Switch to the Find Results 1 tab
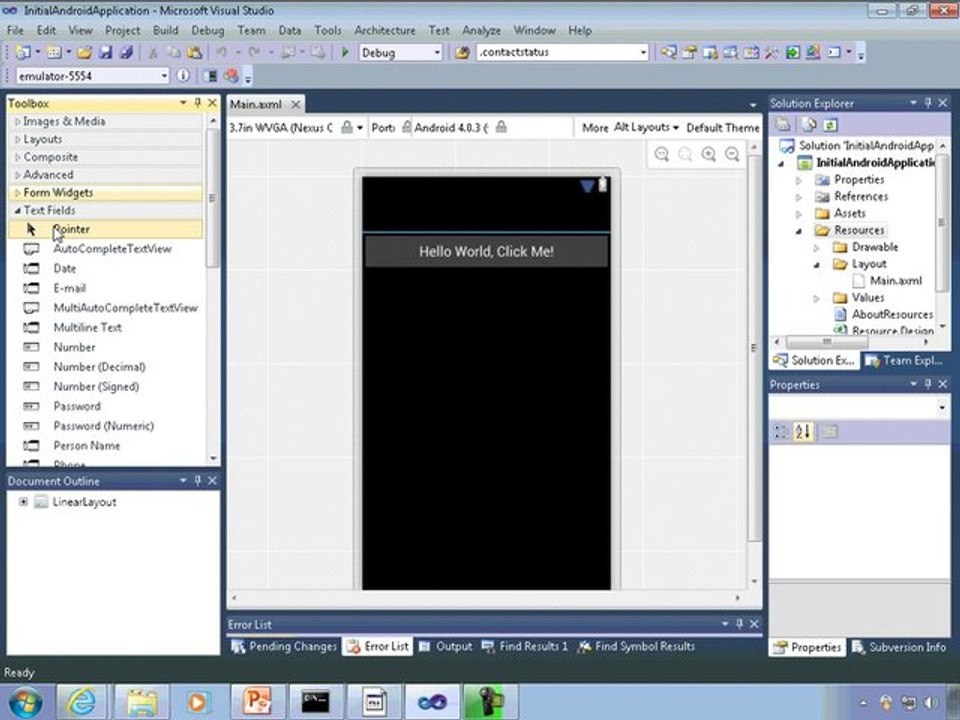 click(525, 647)
